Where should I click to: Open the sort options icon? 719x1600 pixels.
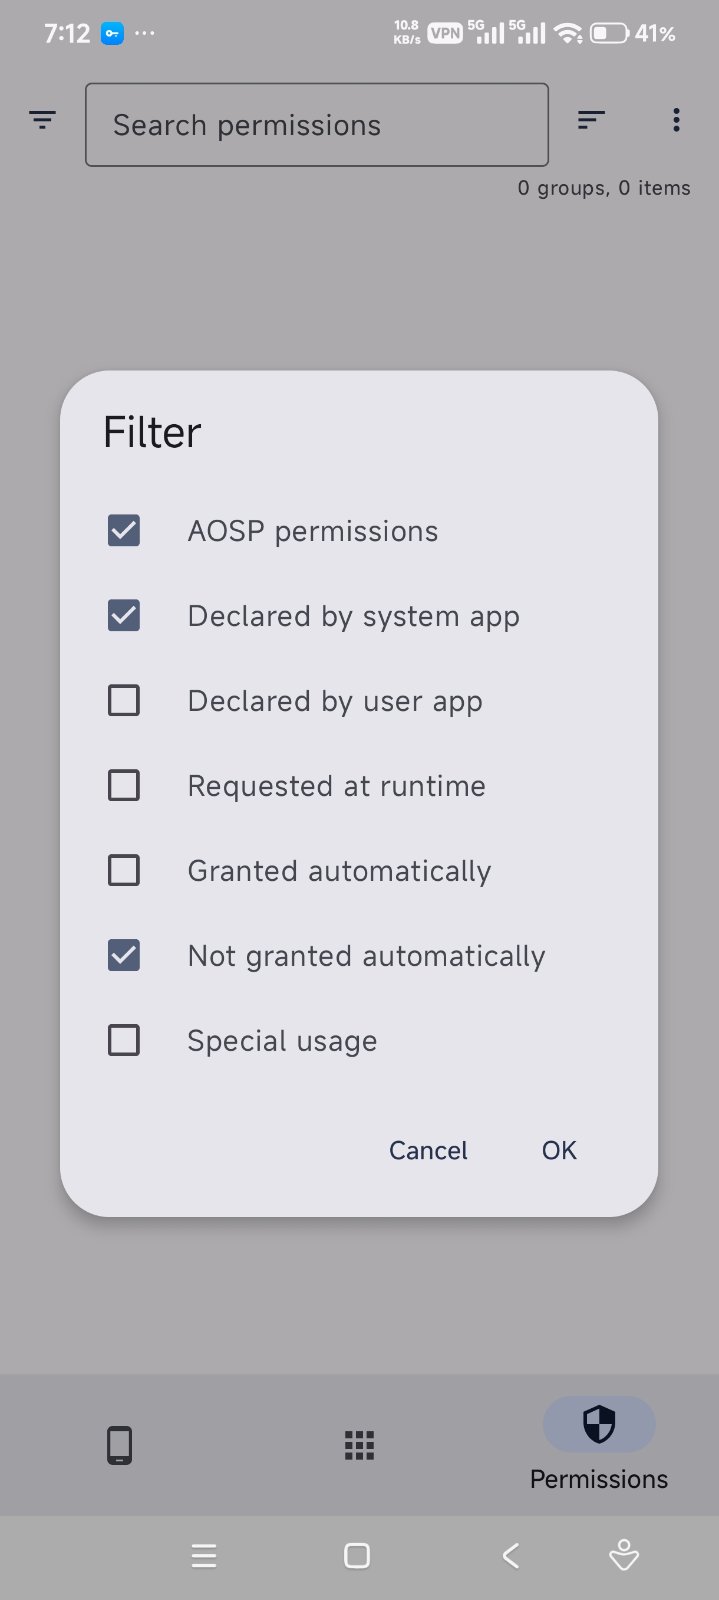click(x=591, y=121)
